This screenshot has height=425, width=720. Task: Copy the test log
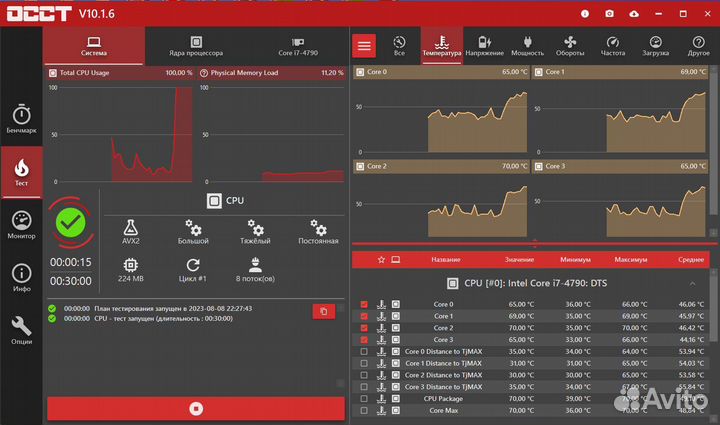(324, 311)
